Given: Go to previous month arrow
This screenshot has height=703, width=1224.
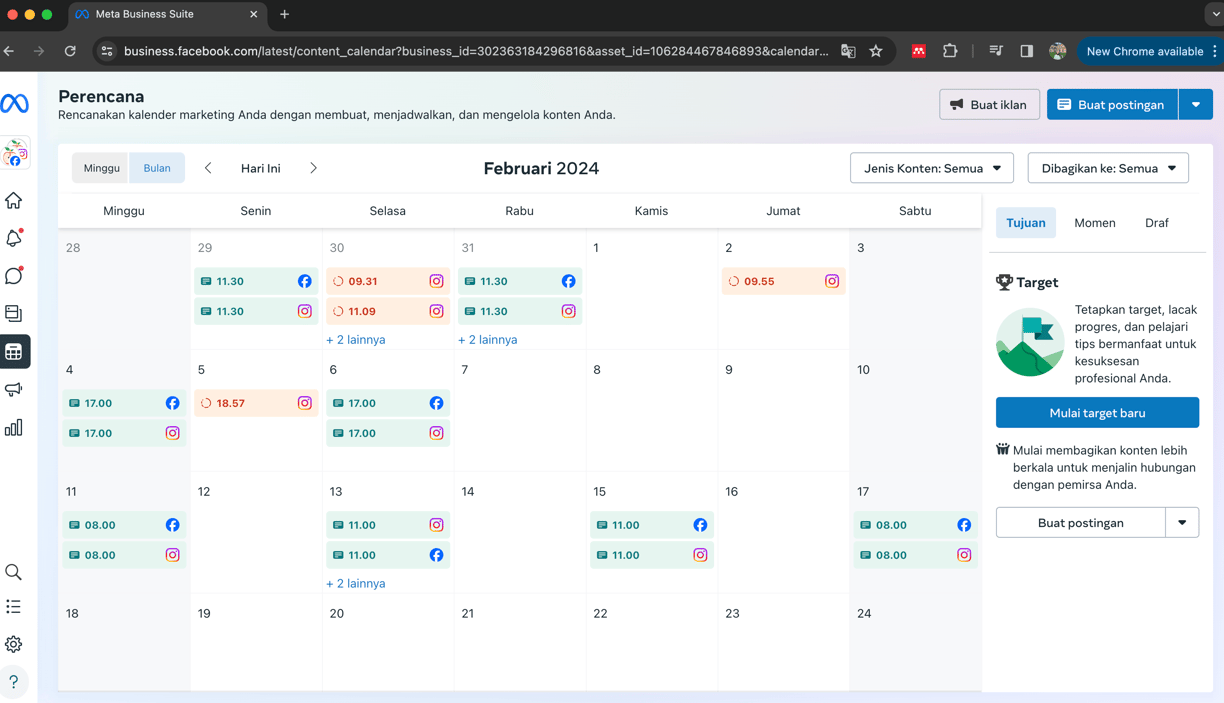Looking at the screenshot, I should 208,168.
